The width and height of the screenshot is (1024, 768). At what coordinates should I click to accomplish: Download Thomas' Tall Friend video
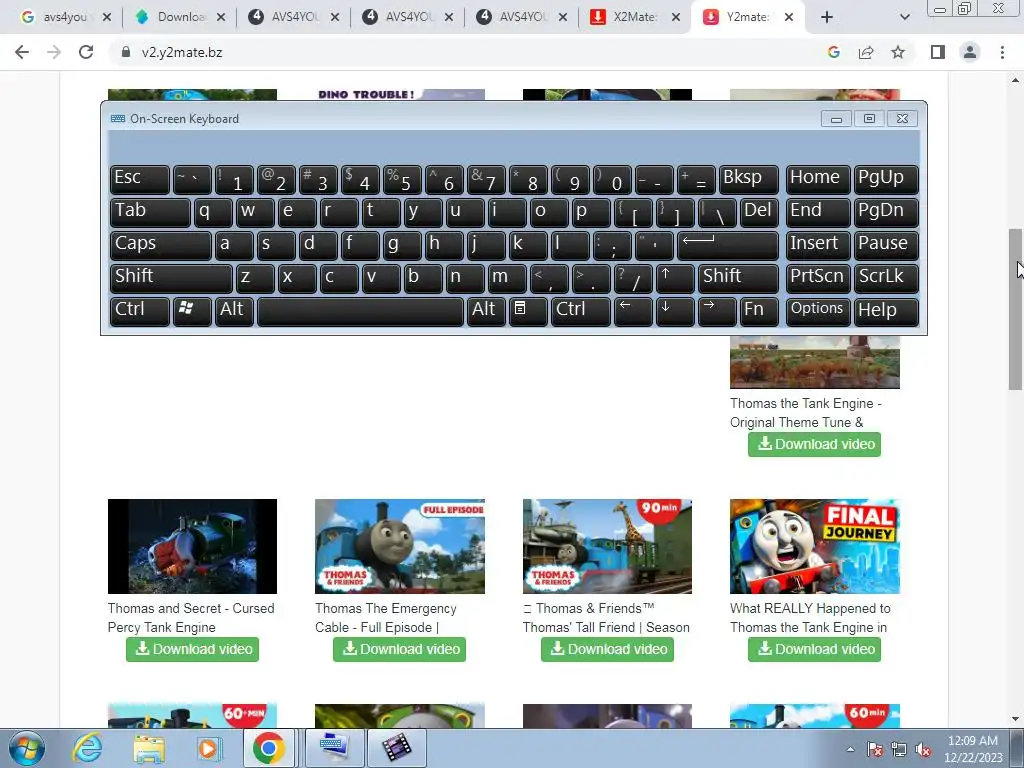click(x=607, y=649)
